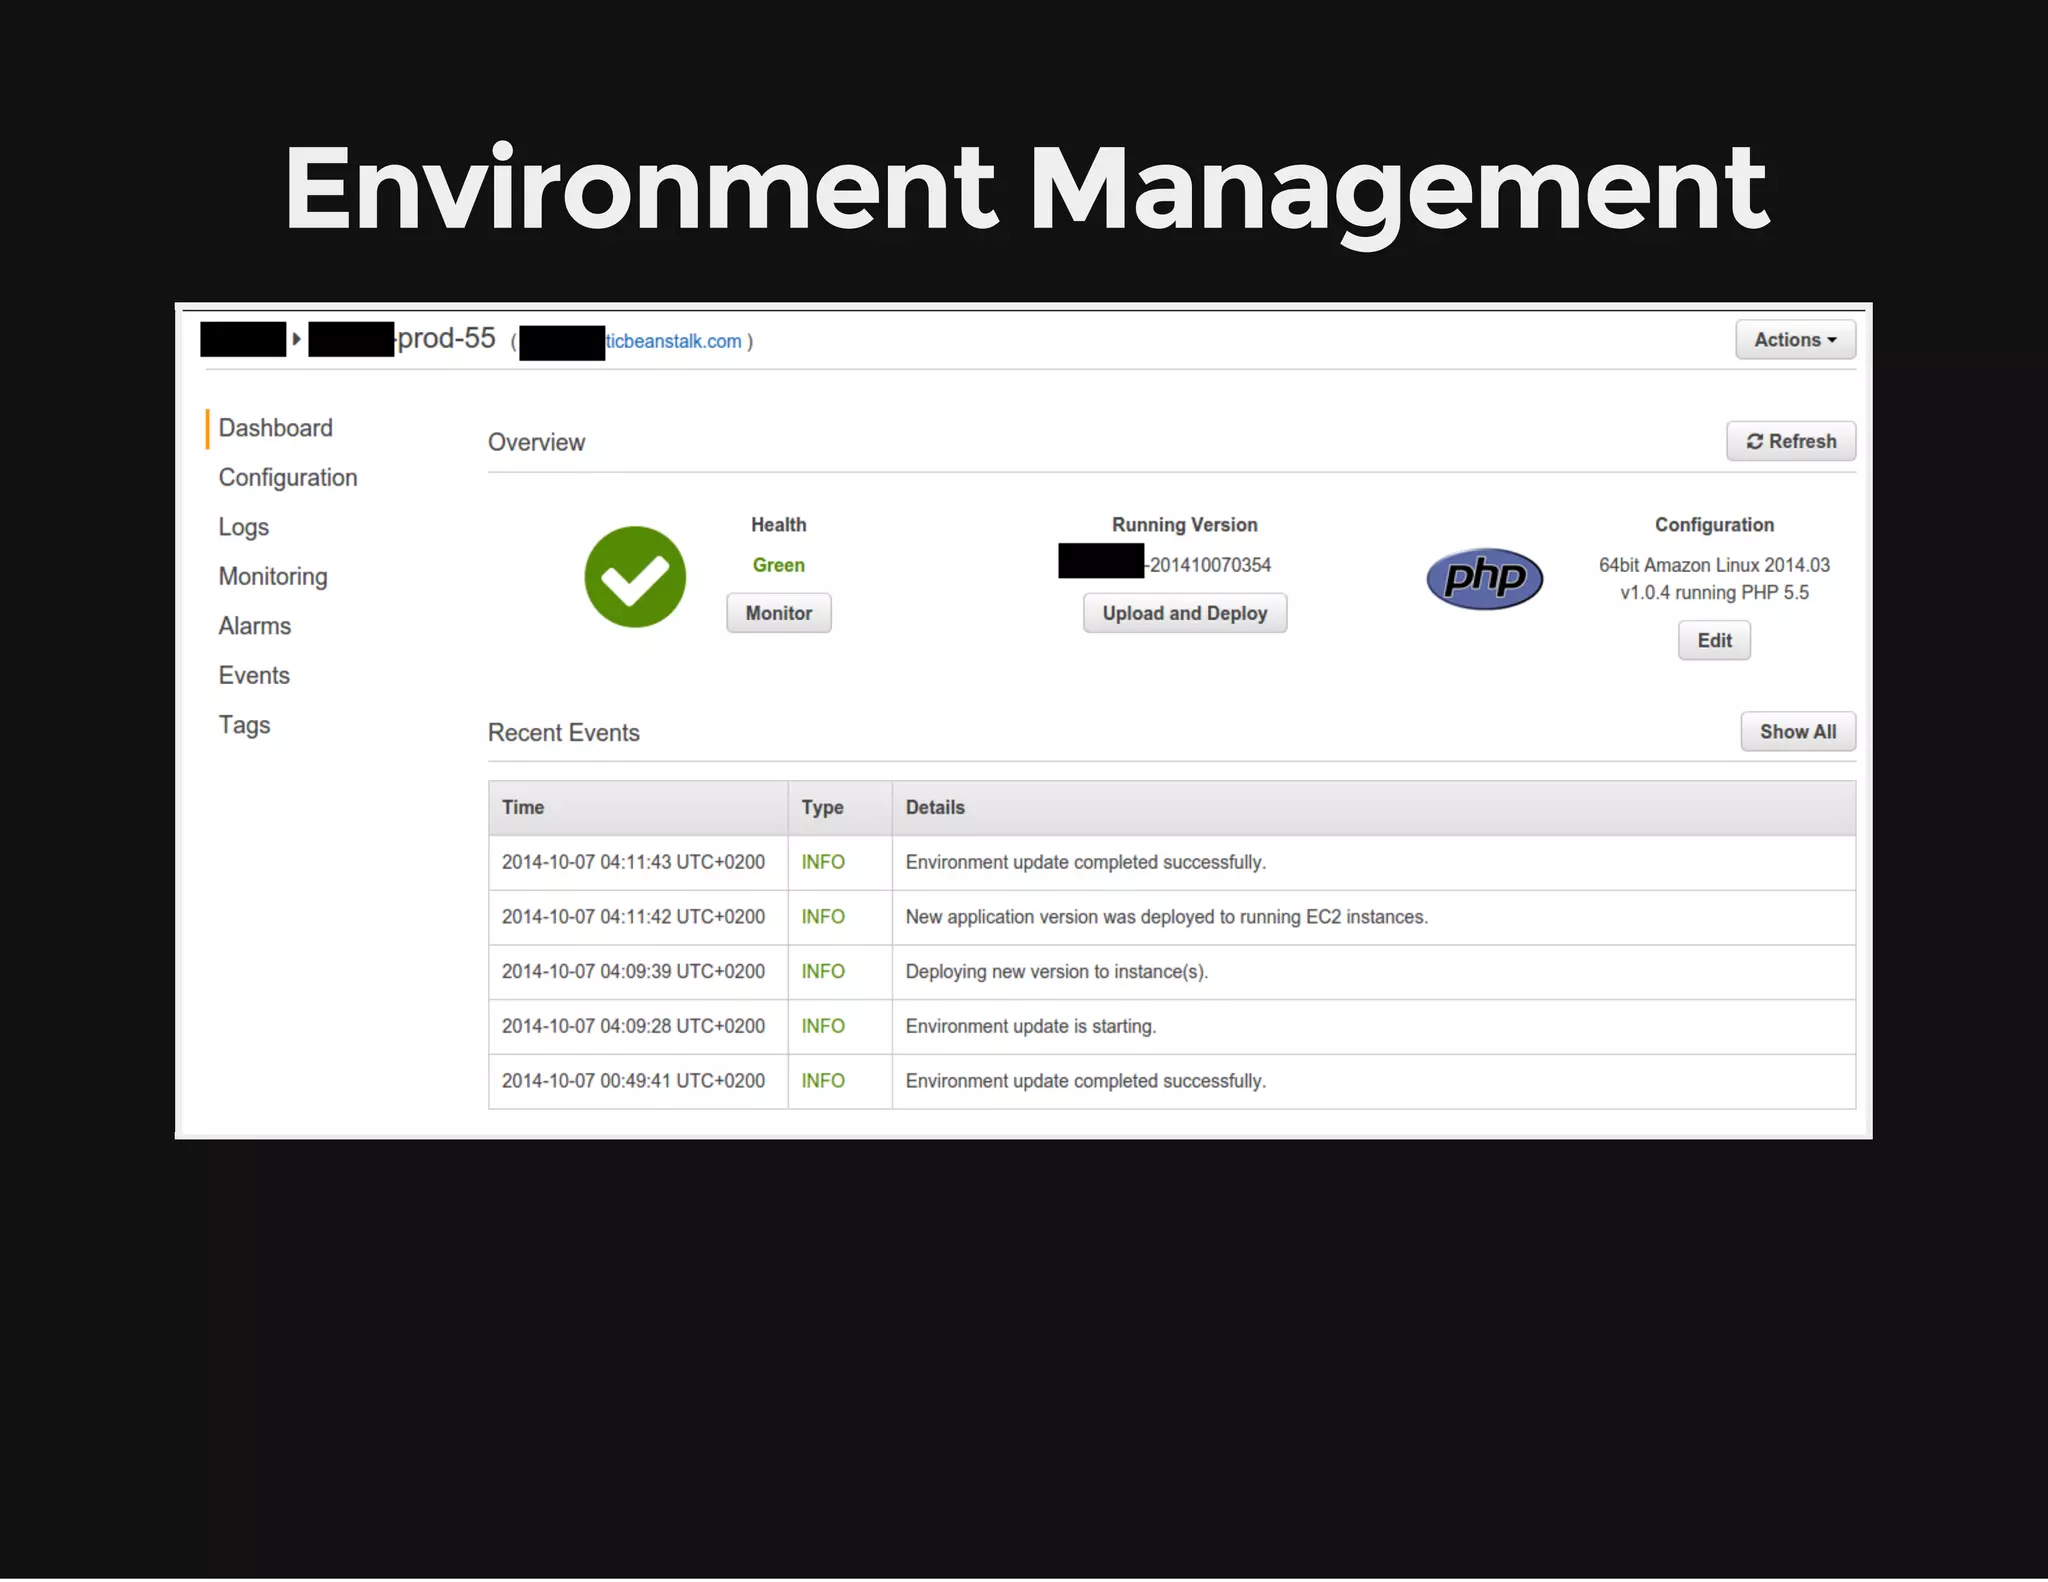
Task: Open the elasticbeanstalk.com environment URL
Action: pos(674,341)
